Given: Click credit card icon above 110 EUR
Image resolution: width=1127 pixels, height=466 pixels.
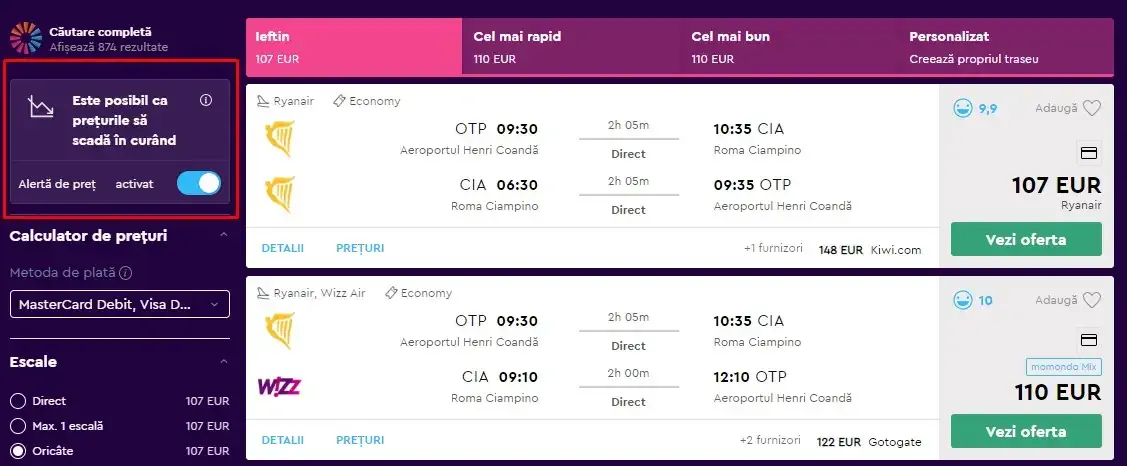Looking at the screenshot, I should [x=1089, y=339].
